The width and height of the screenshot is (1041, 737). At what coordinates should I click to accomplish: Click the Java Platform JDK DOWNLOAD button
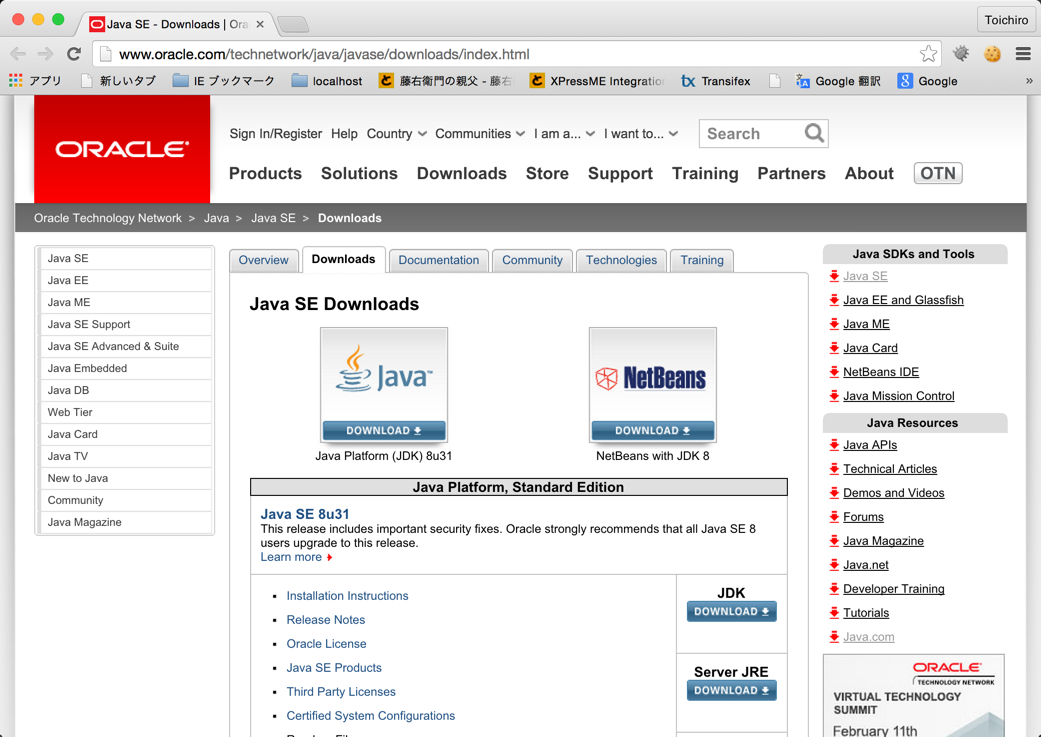(x=384, y=430)
